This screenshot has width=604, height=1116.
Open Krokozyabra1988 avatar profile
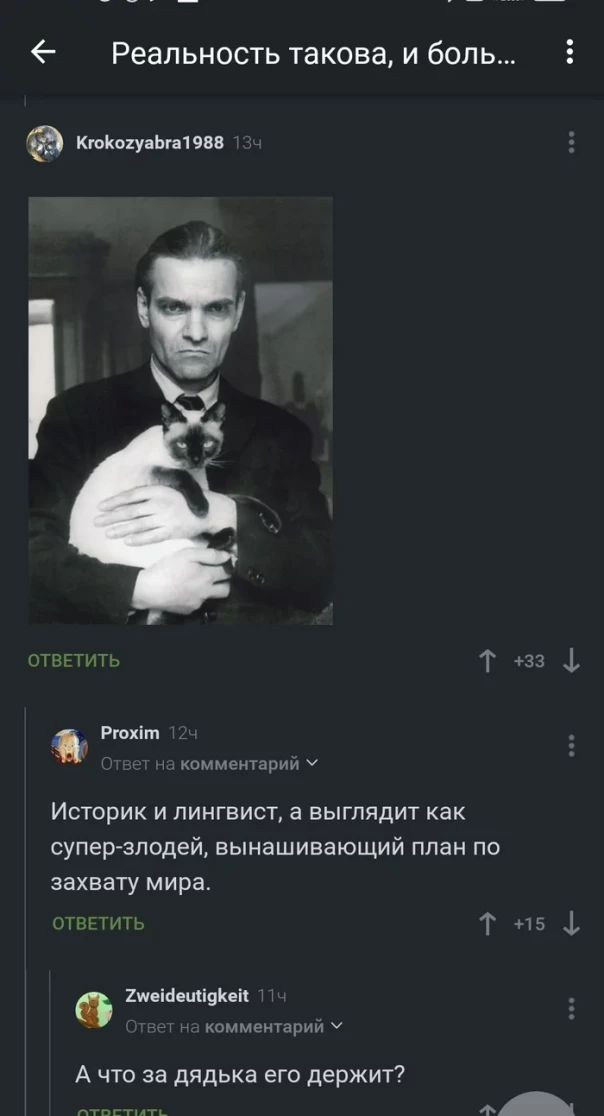point(45,143)
